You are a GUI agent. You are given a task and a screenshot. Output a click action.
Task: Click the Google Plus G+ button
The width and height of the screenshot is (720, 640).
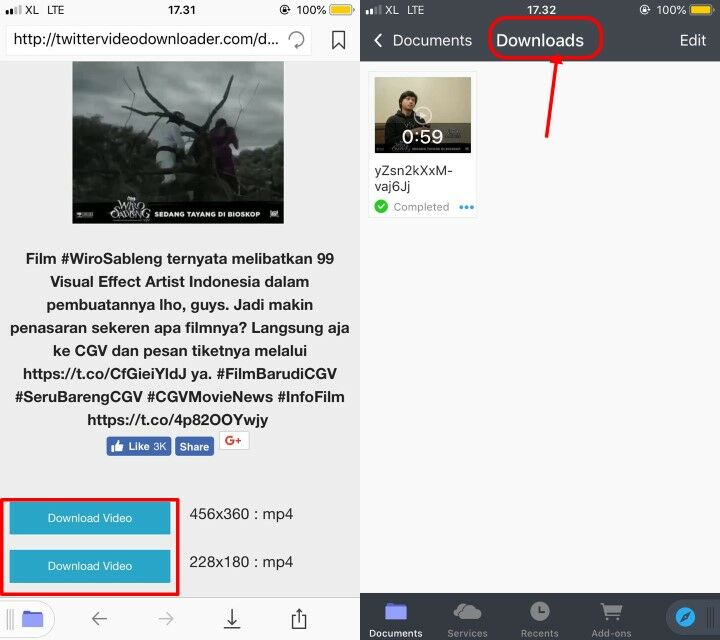[234, 441]
